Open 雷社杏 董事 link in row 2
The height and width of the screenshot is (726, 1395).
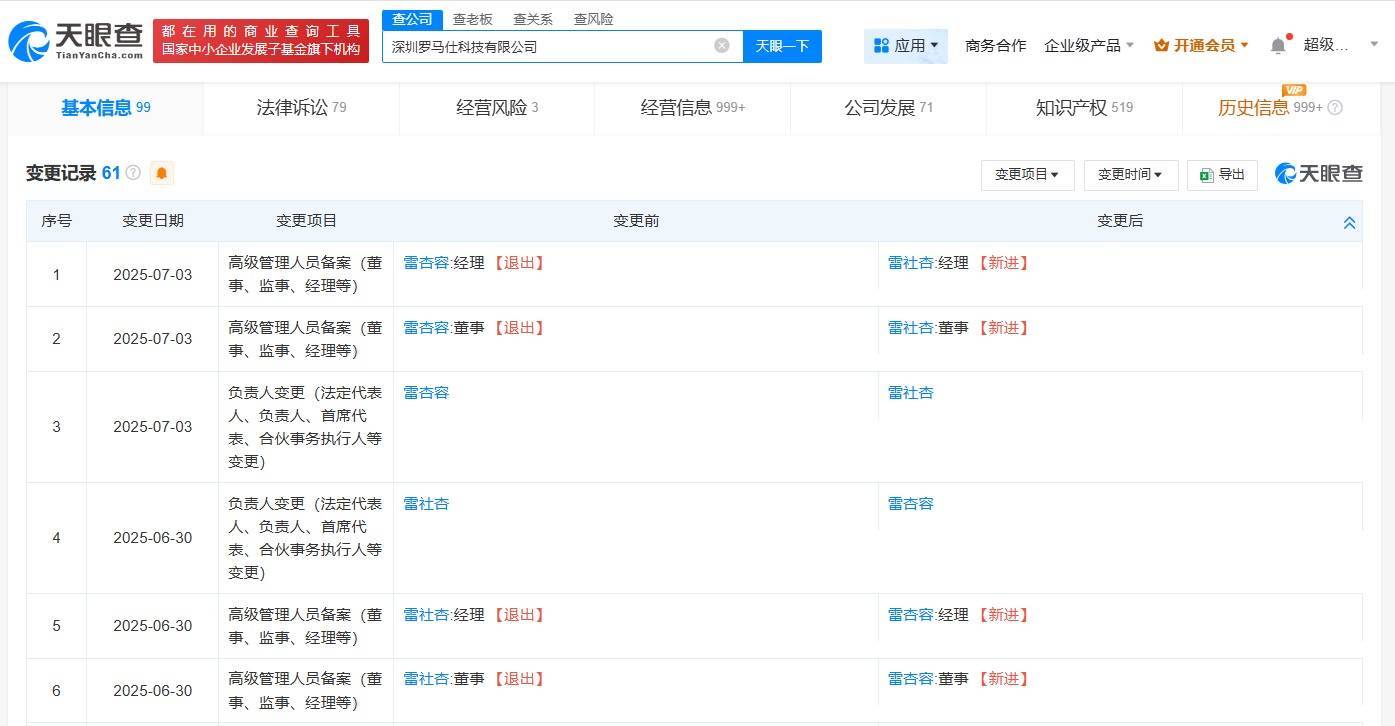click(x=911, y=328)
